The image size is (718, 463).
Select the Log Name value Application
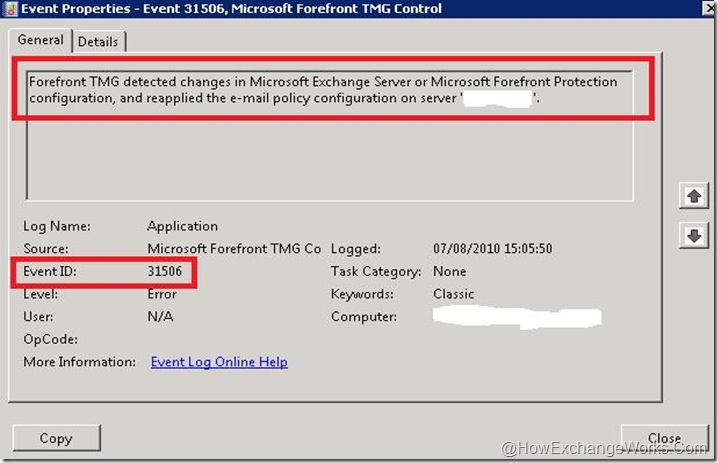183,226
